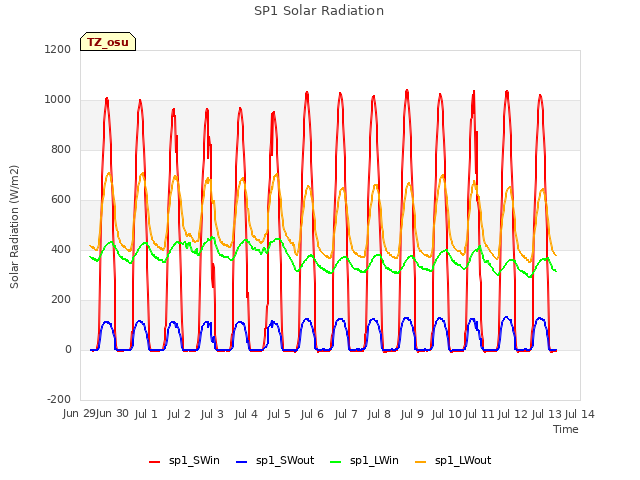Toggle sp1_LWin series in legend
This screenshot has width=640, height=480.
tap(364, 461)
